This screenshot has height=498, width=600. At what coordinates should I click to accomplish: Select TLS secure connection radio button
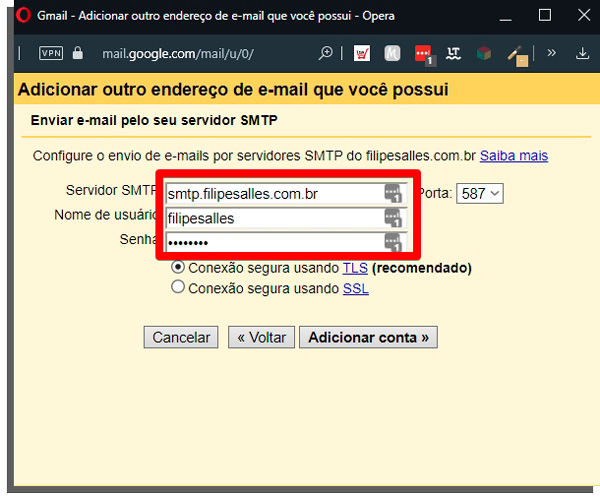pos(178,267)
